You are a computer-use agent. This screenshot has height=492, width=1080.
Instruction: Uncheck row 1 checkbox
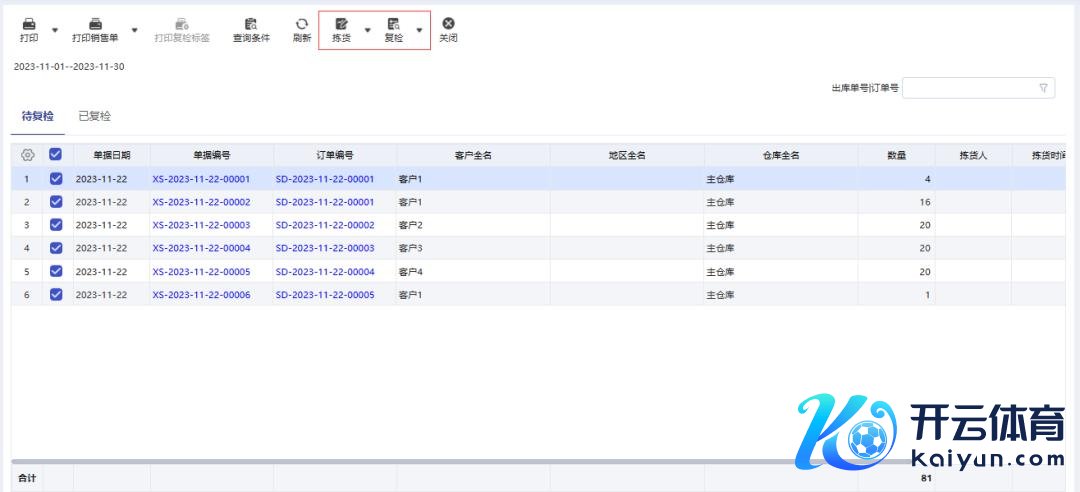point(56,179)
